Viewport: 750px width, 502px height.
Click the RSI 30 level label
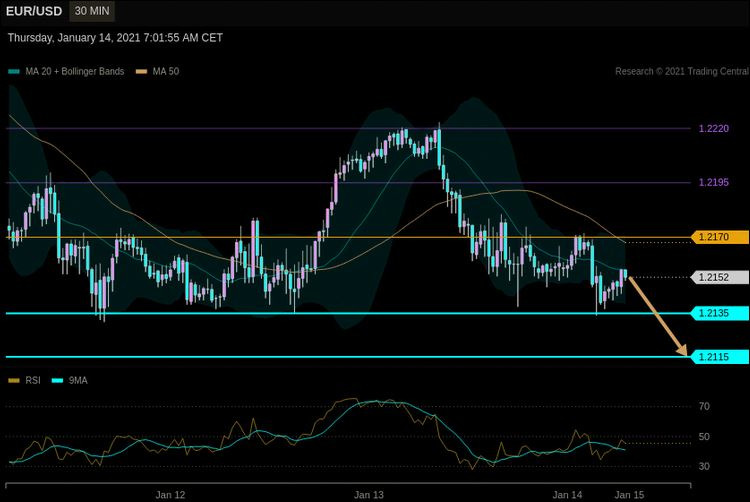tap(704, 466)
